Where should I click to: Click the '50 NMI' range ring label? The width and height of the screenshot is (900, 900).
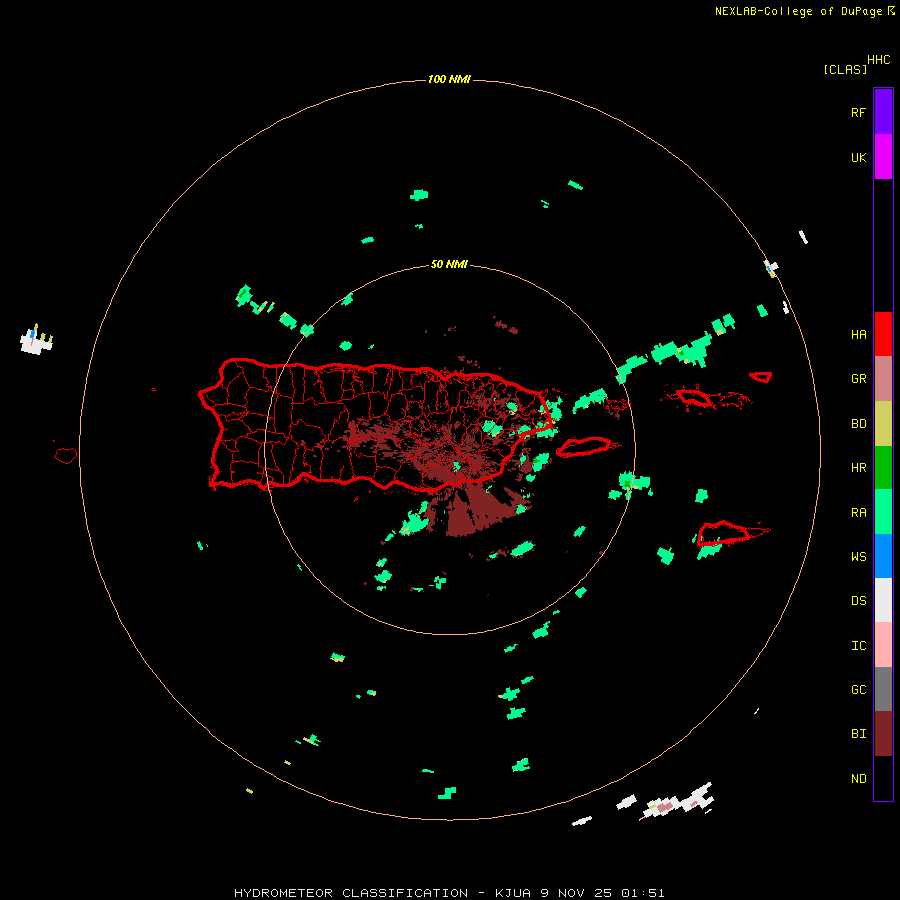click(449, 264)
